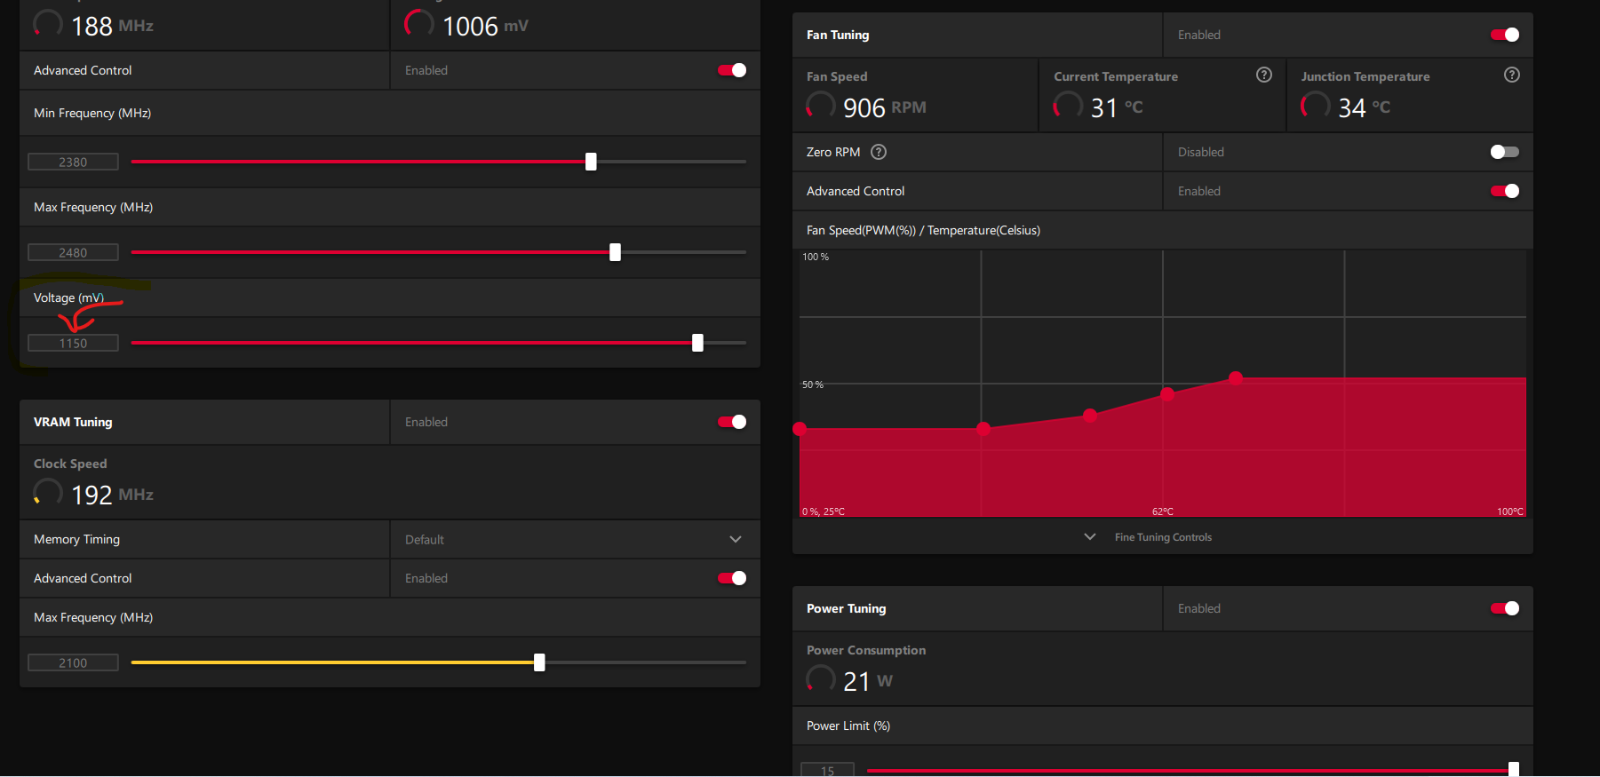Open Current Temperature help icon
The image size is (1600, 777).
(x=1264, y=75)
